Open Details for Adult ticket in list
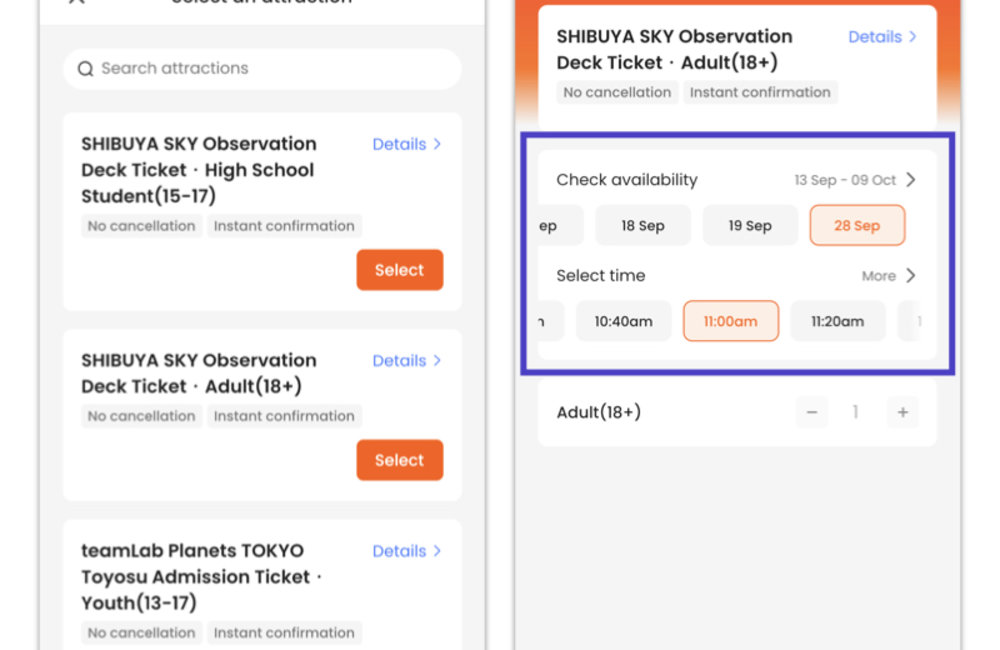 point(406,360)
